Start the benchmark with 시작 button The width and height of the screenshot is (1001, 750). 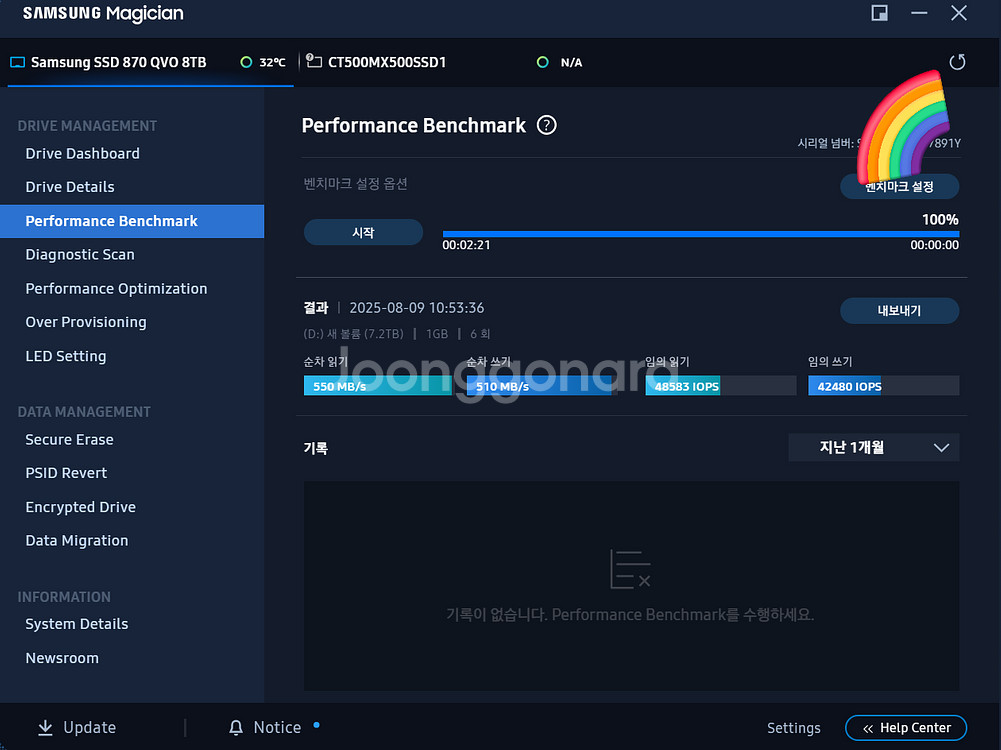point(363,232)
